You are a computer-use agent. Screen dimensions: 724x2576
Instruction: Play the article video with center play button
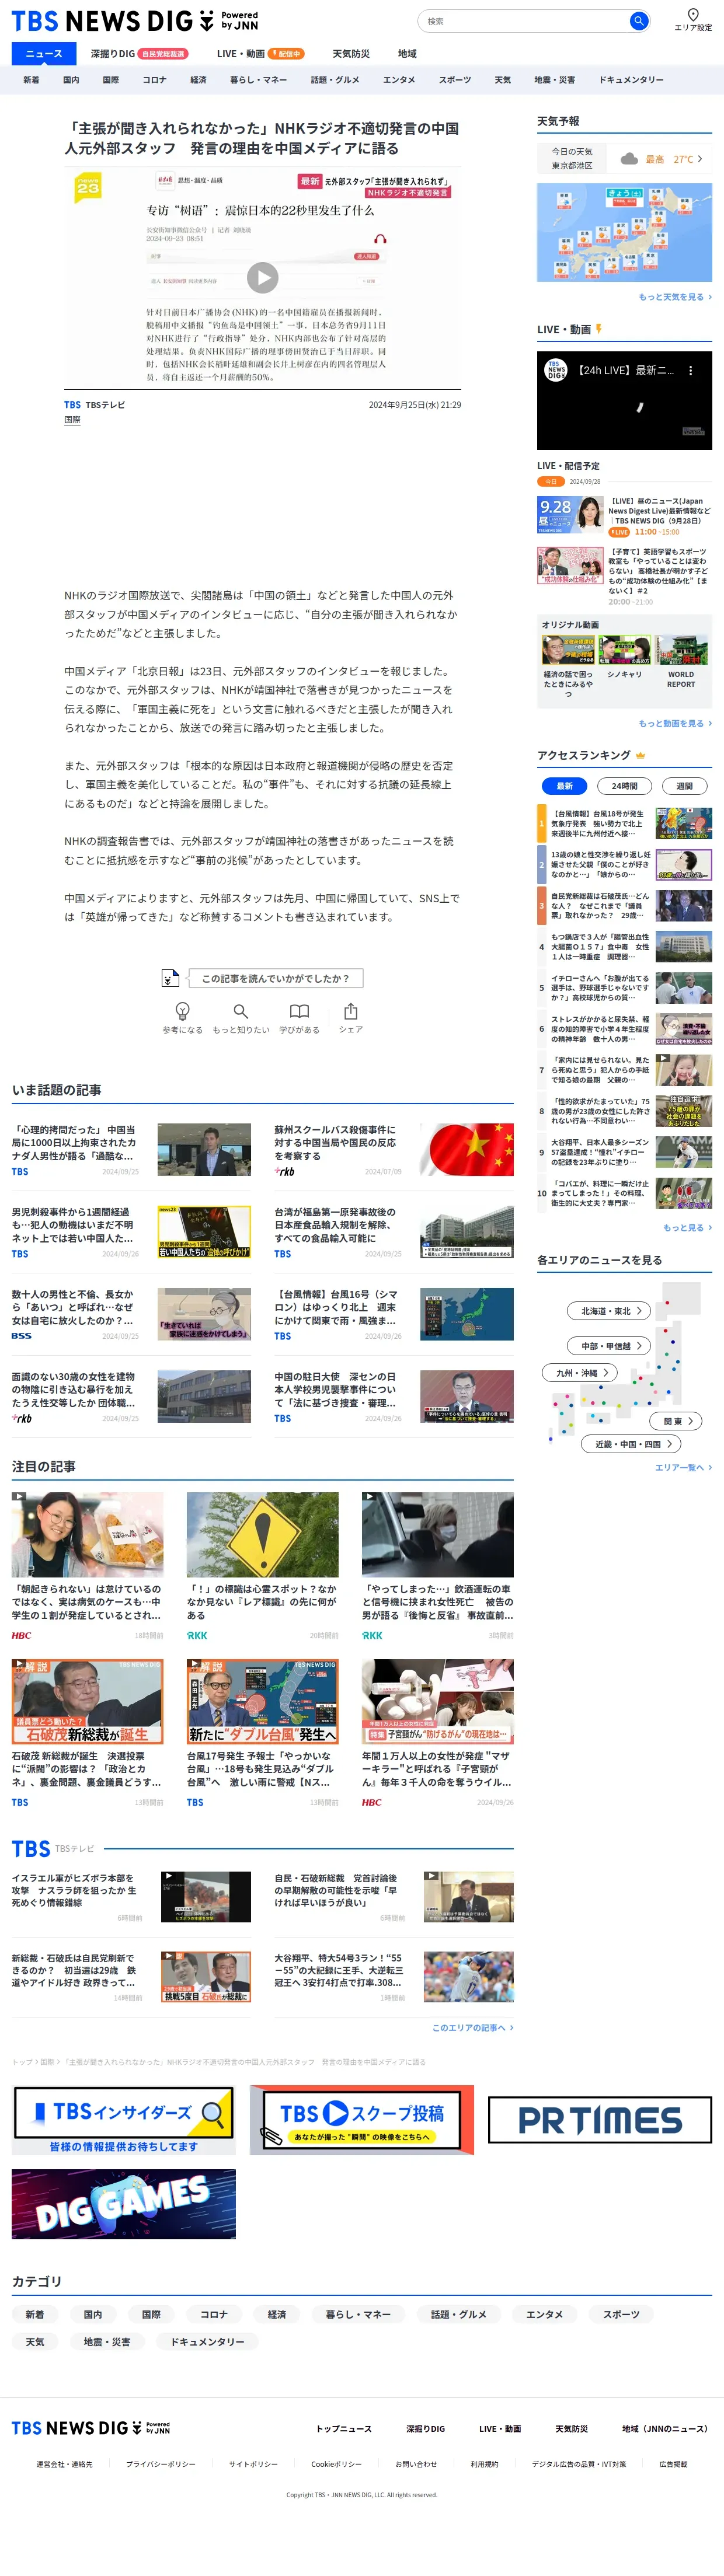(x=262, y=277)
